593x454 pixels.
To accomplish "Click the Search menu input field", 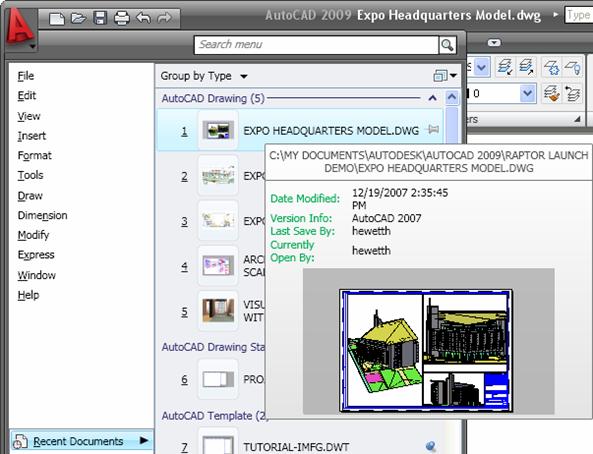I will tap(316, 45).
